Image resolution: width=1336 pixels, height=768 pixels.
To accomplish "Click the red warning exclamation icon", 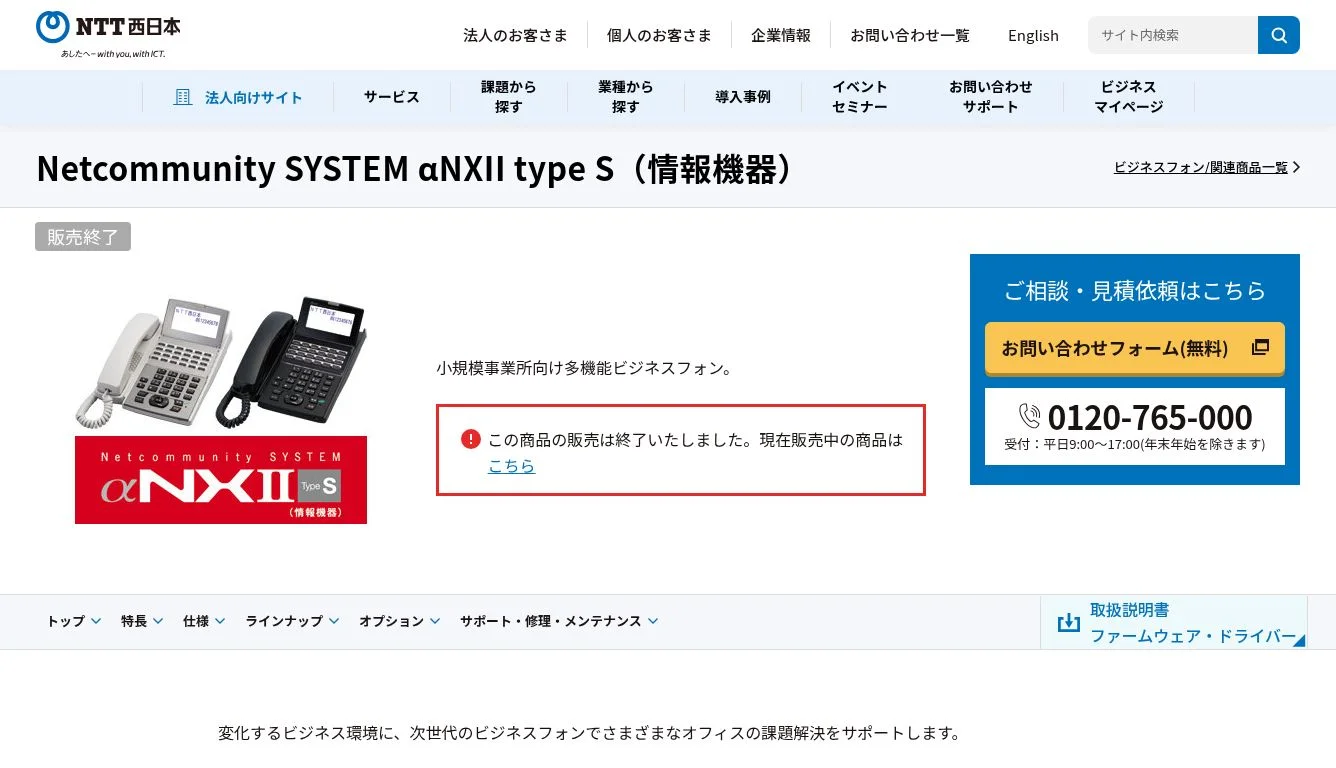I will pos(471,439).
